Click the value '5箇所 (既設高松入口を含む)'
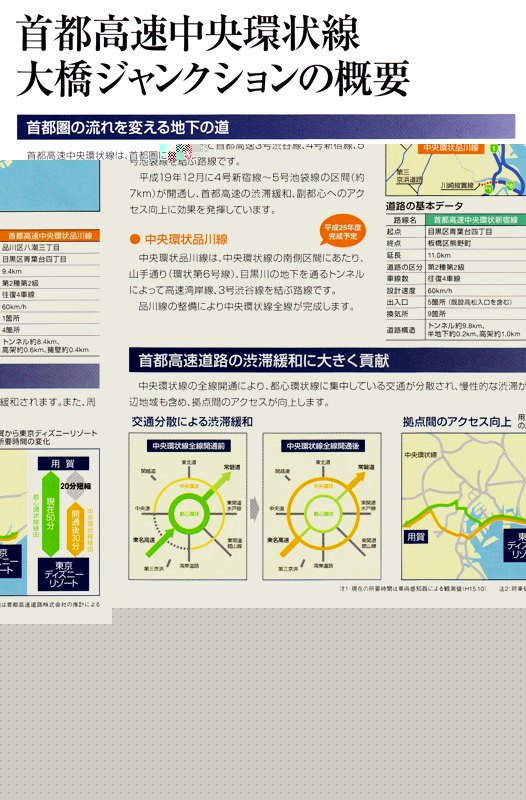Image resolution: width=526 pixels, height=800 pixels. click(x=470, y=302)
